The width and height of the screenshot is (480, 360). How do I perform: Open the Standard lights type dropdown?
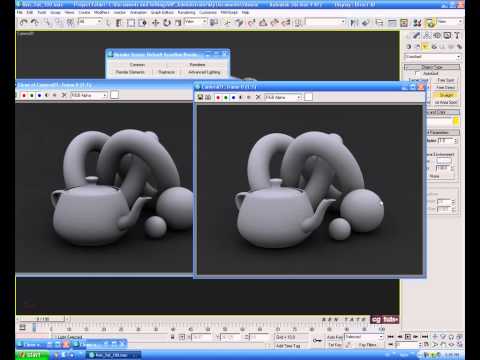pyautogui.click(x=432, y=57)
